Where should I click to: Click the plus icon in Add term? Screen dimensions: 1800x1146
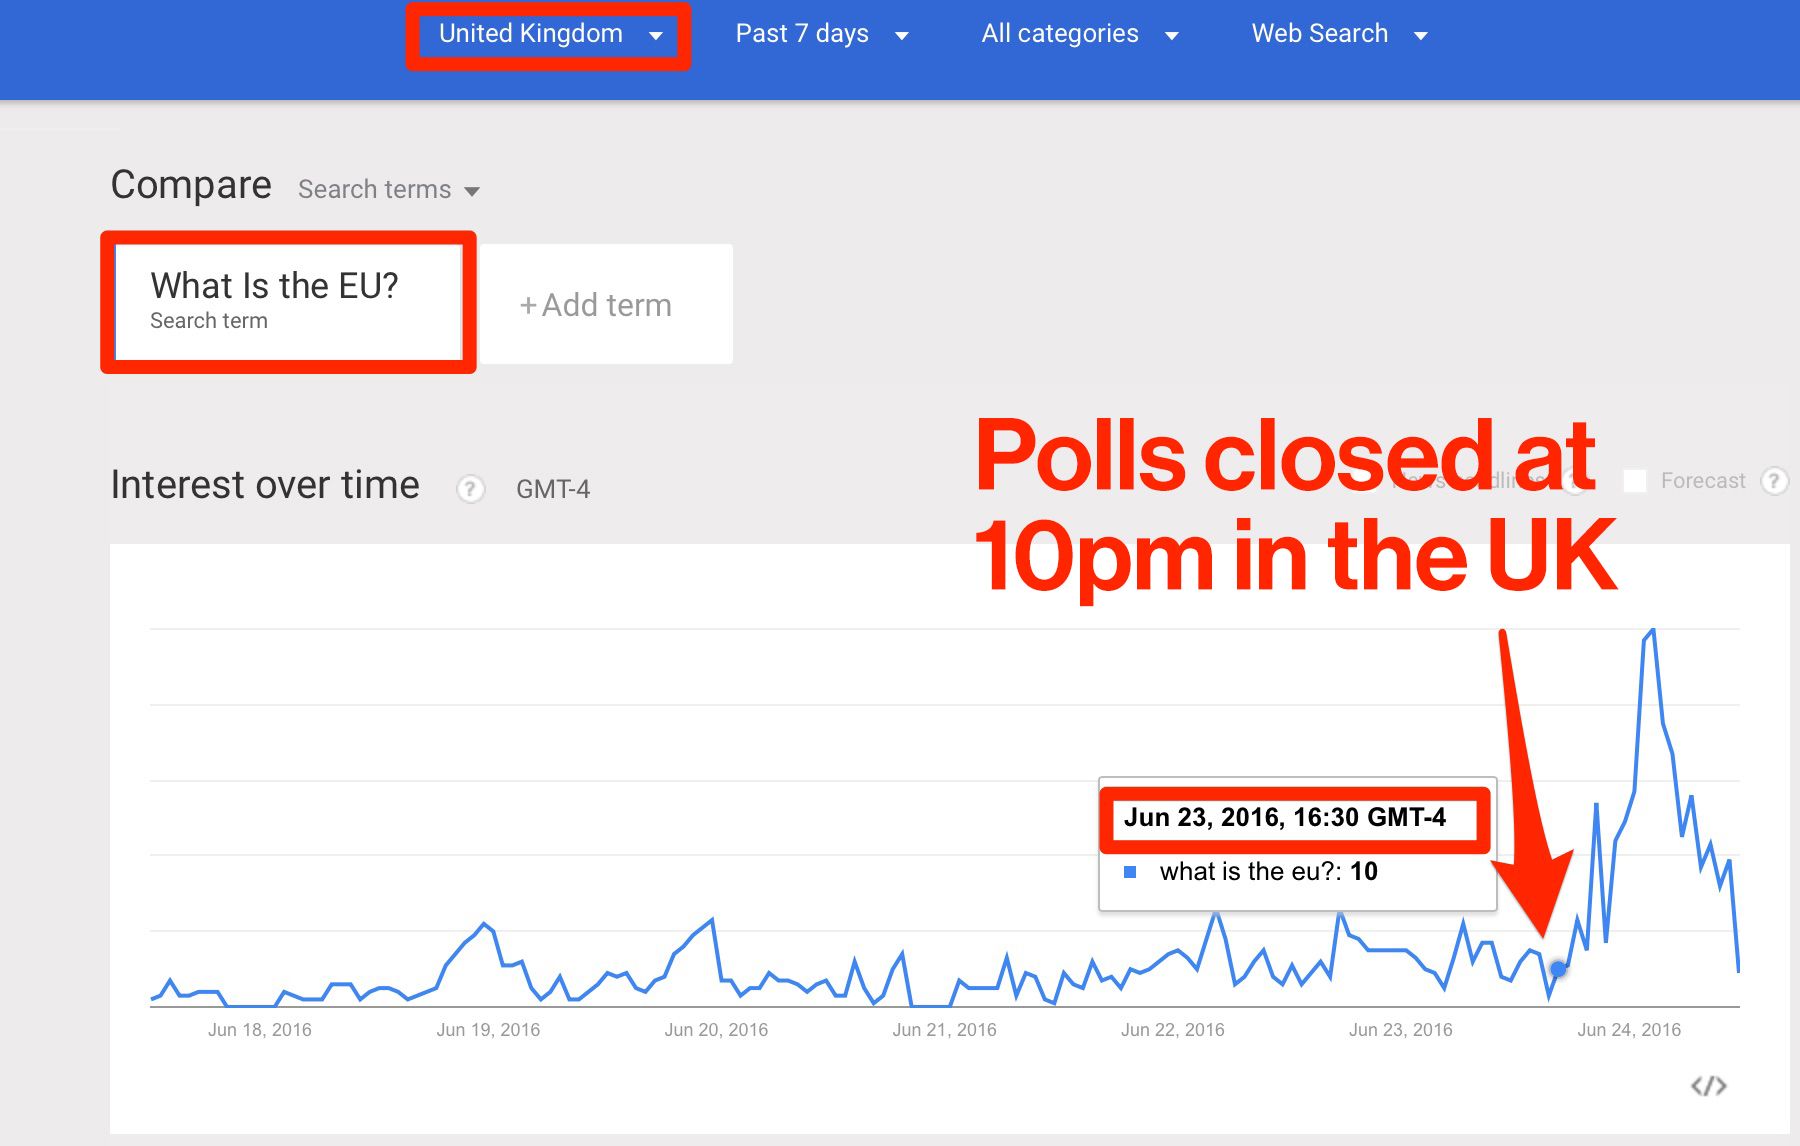[x=528, y=306]
